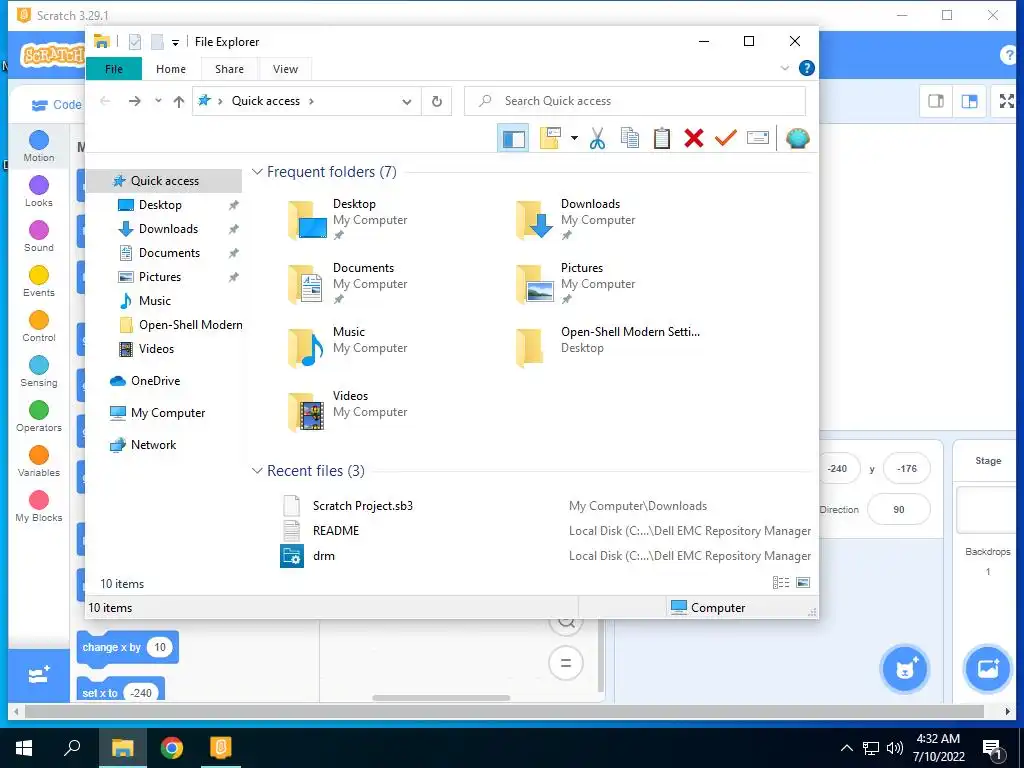
Task: Expand the address bar history dropdown
Action: [407, 102]
